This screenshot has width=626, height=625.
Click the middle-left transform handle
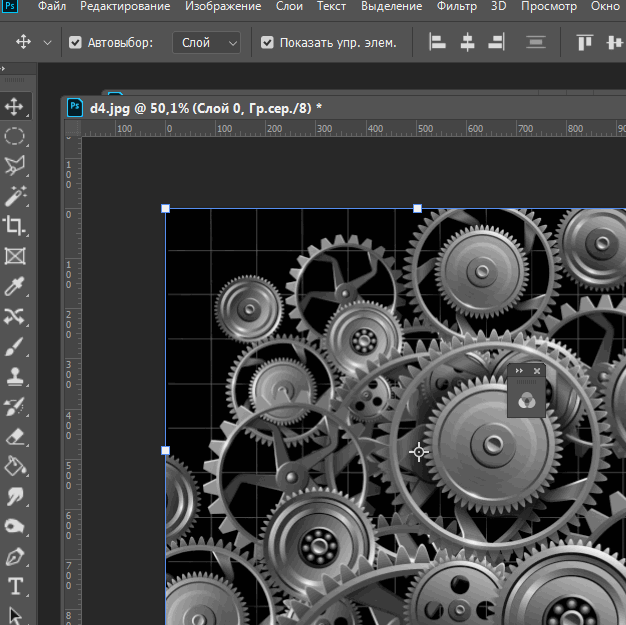click(x=165, y=450)
